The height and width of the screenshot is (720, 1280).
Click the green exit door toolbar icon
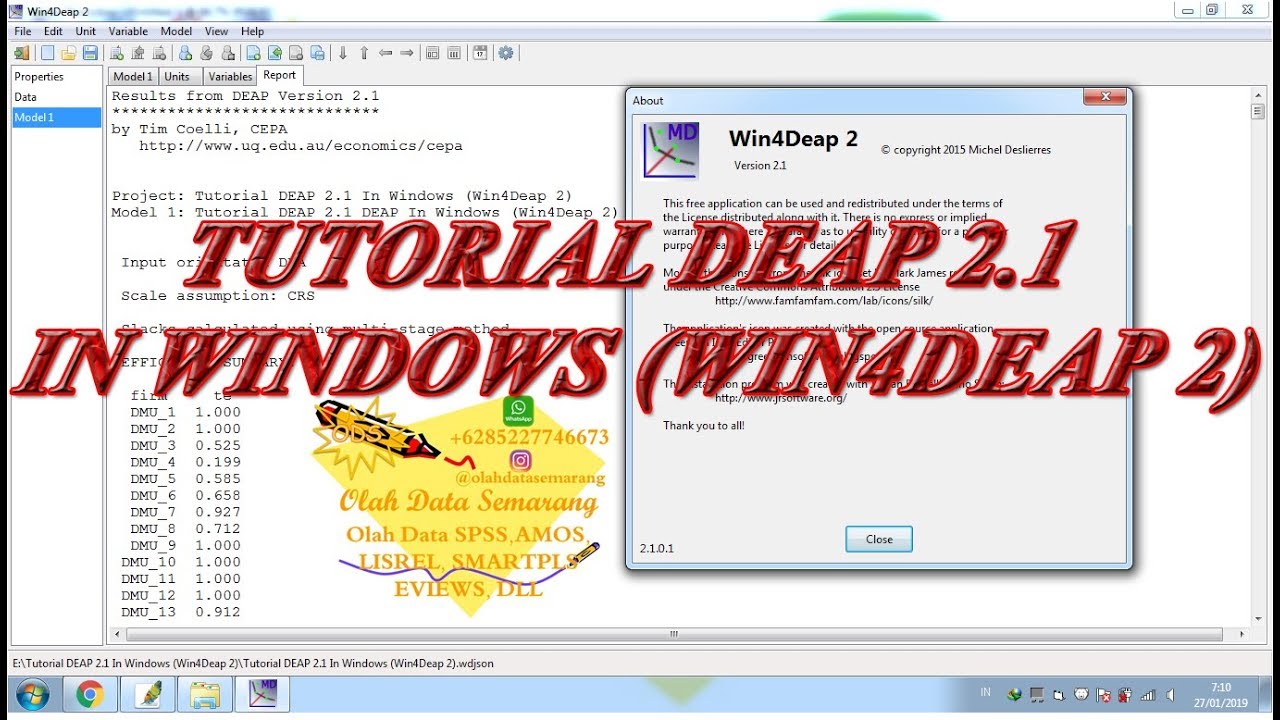22,53
